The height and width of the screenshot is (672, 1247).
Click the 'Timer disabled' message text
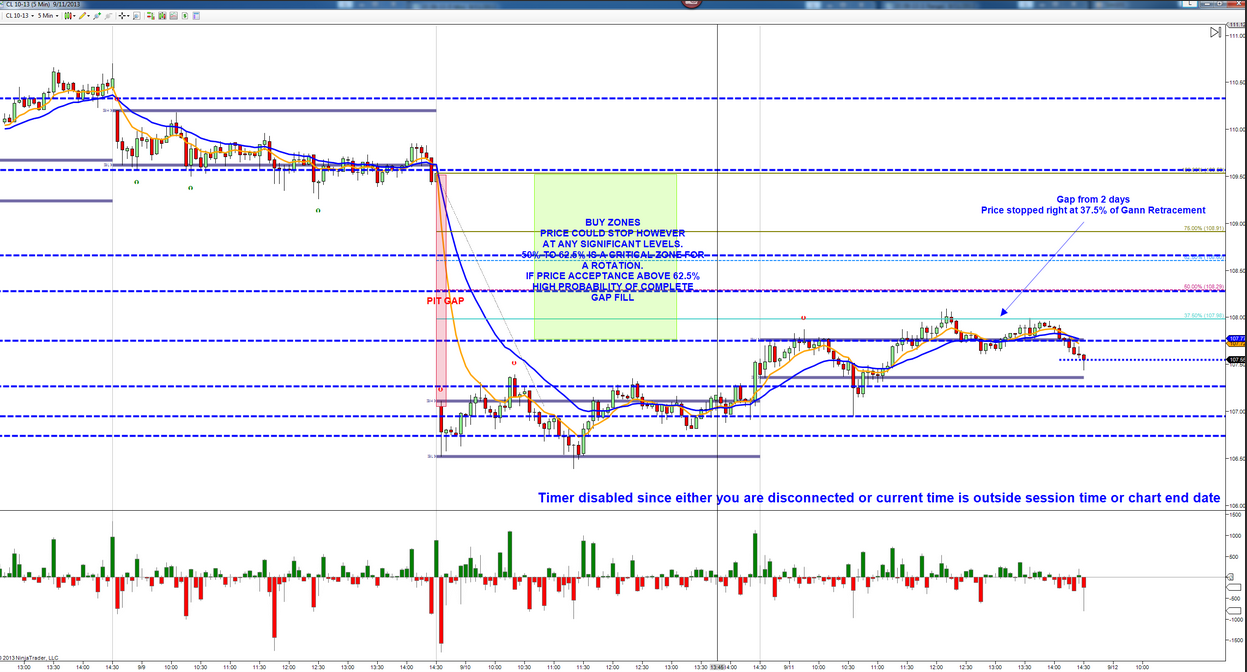pos(879,498)
